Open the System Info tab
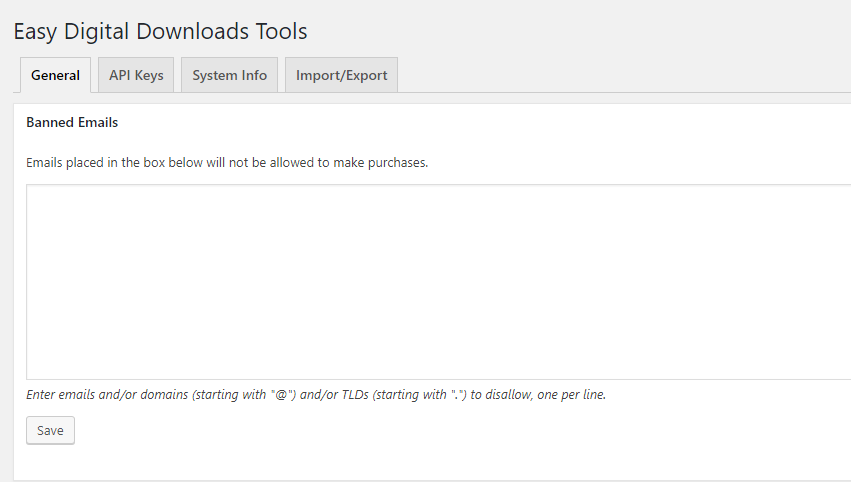This screenshot has height=482, width=851. click(x=230, y=75)
